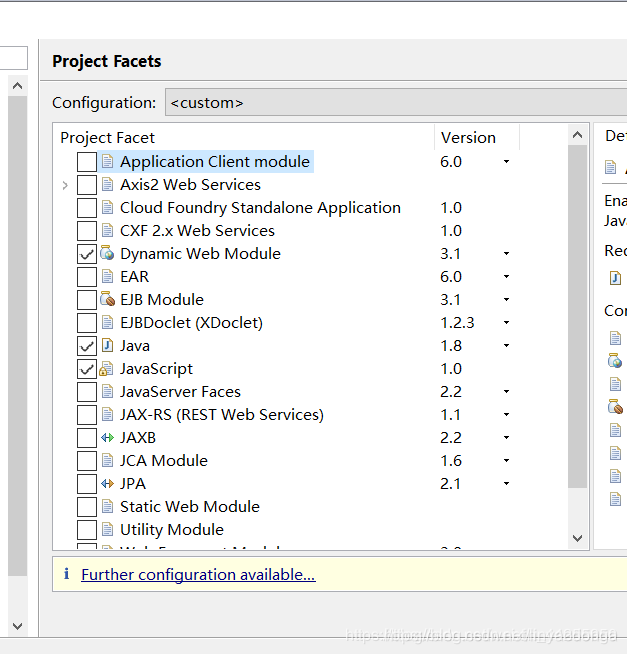Image resolution: width=627 pixels, height=654 pixels.
Task: Tick the EAR facet checkbox
Action: tap(87, 277)
